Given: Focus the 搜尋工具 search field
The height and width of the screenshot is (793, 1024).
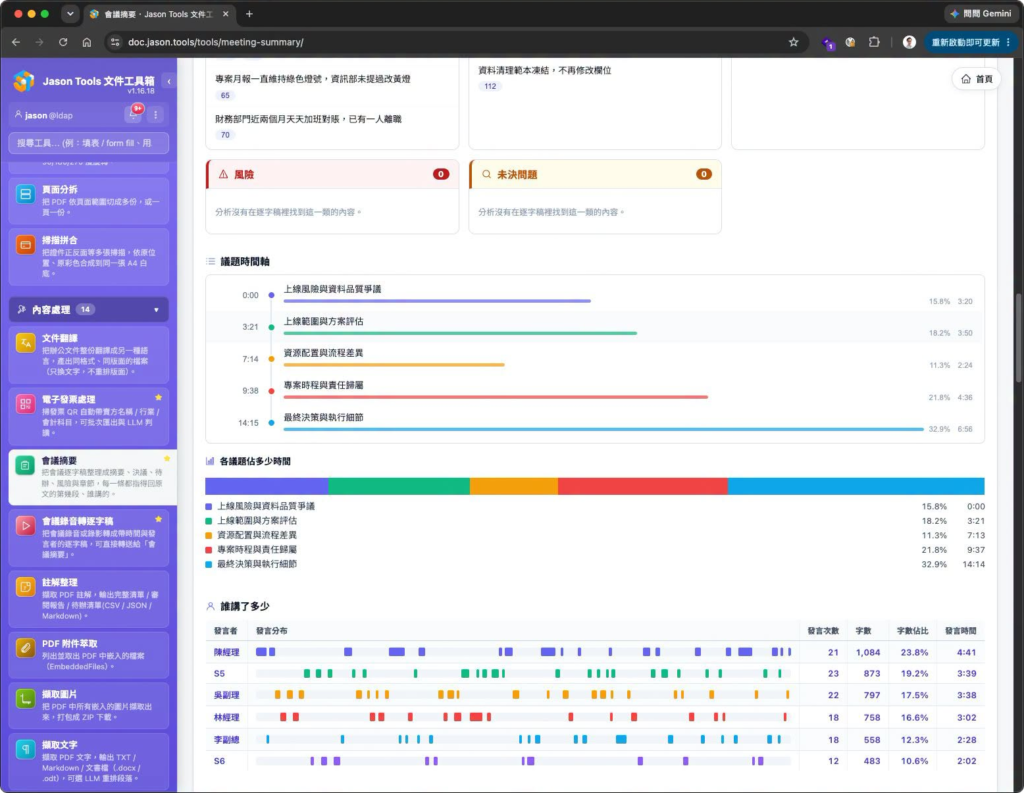Looking at the screenshot, I should click(x=89, y=143).
